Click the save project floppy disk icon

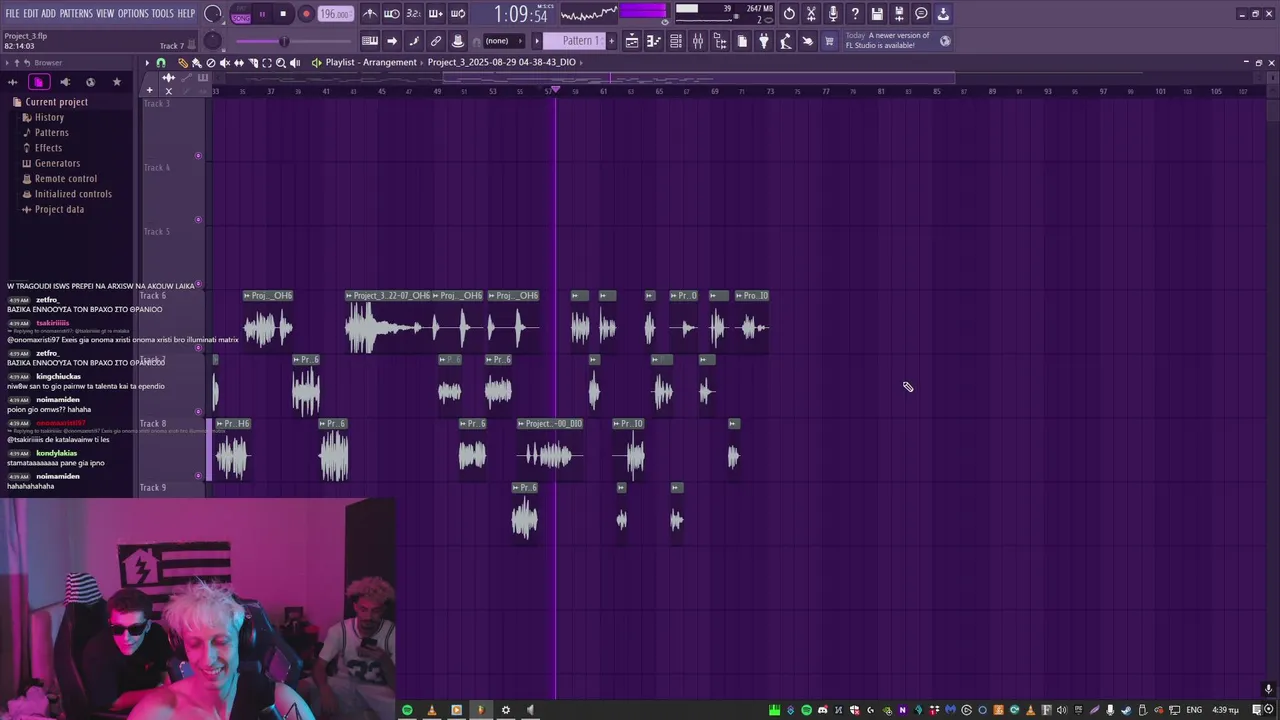coord(877,14)
